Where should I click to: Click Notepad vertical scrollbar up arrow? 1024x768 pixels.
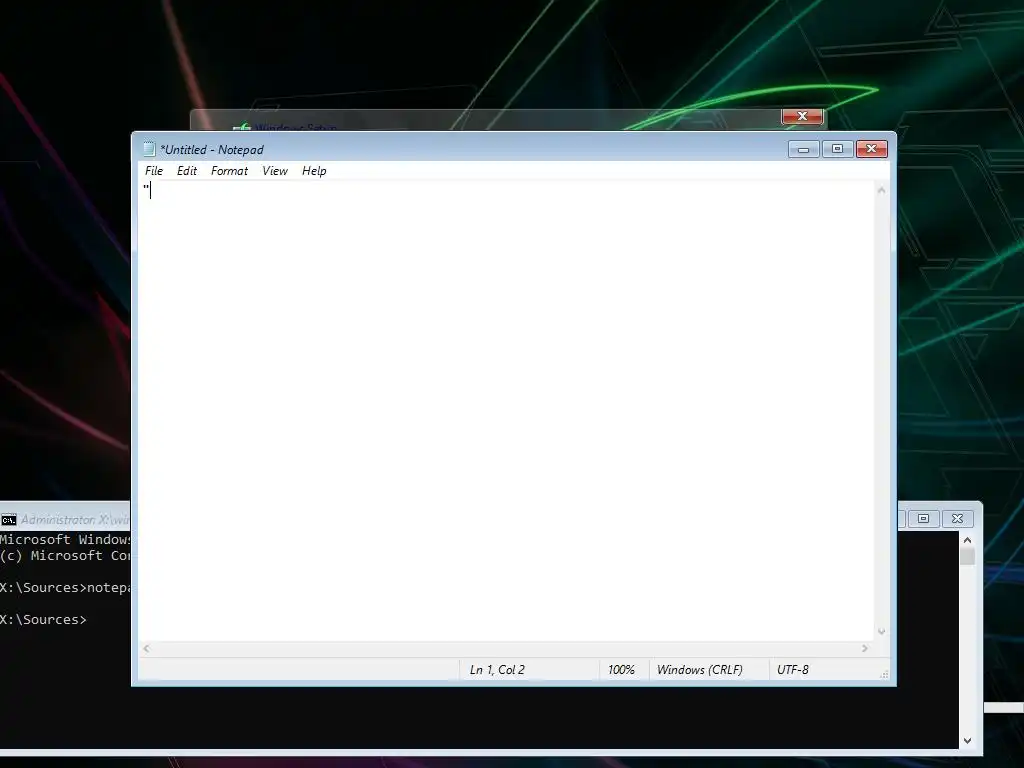pos(882,191)
